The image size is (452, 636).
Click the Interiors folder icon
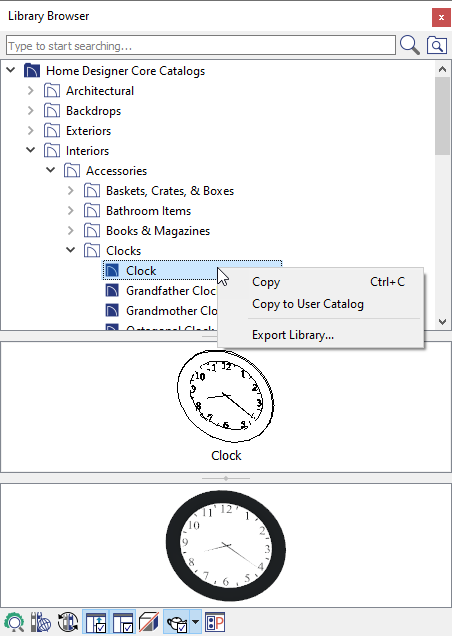coord(52,150)
